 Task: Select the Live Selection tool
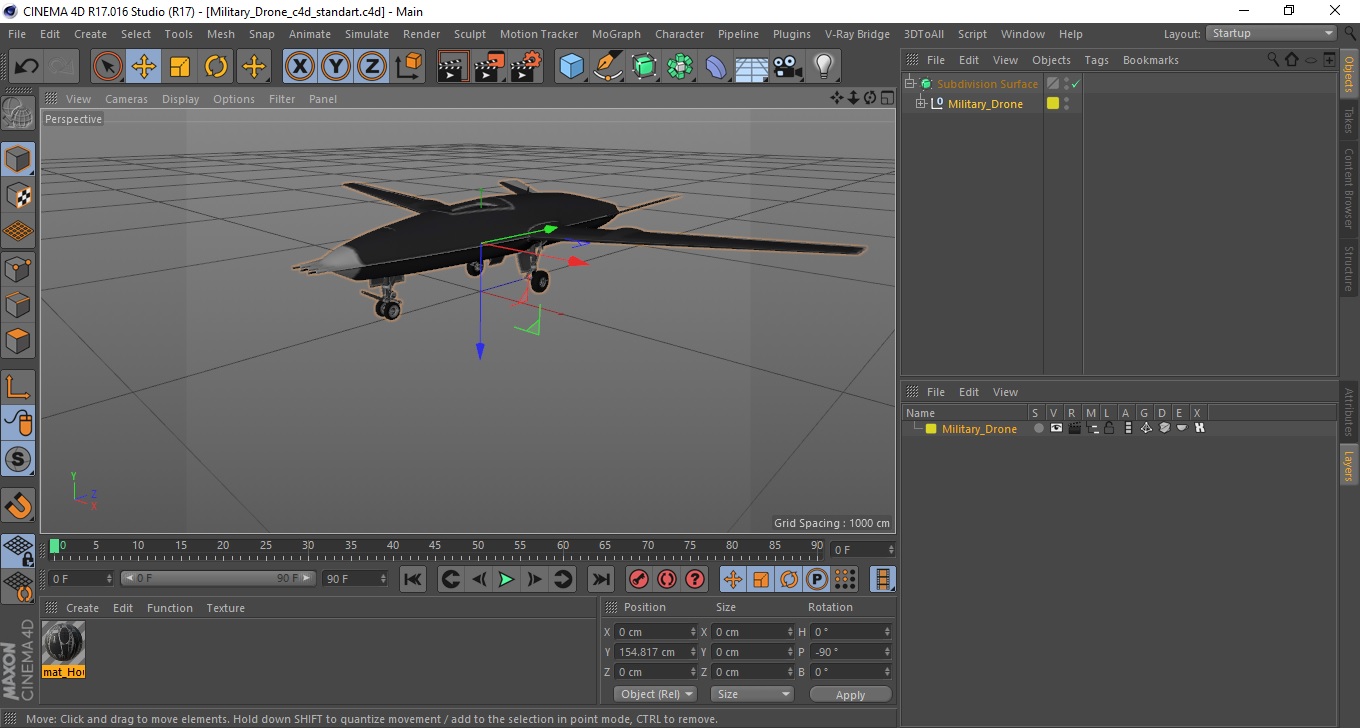108,67
